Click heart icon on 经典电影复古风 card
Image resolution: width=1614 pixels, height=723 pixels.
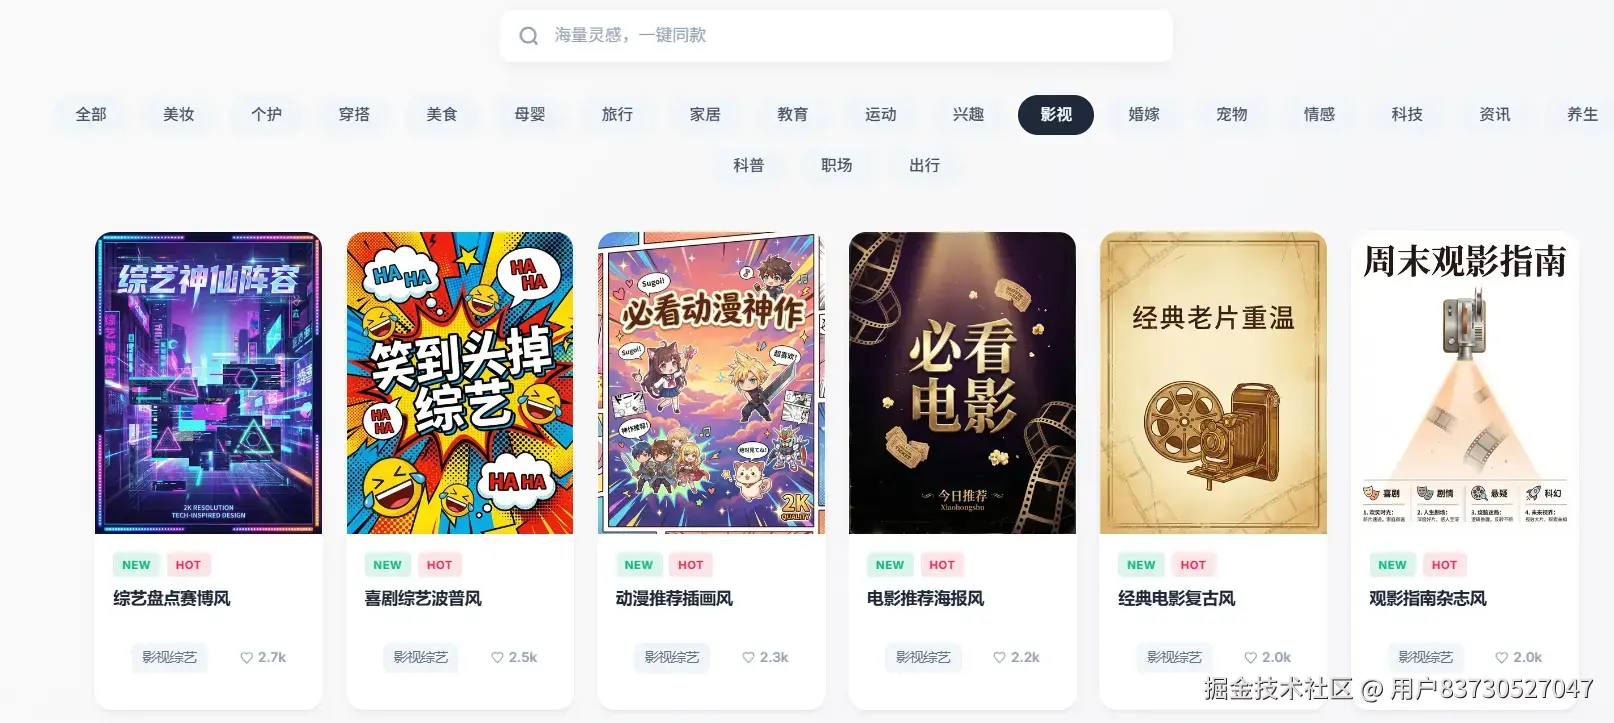tap(1250, 658)
